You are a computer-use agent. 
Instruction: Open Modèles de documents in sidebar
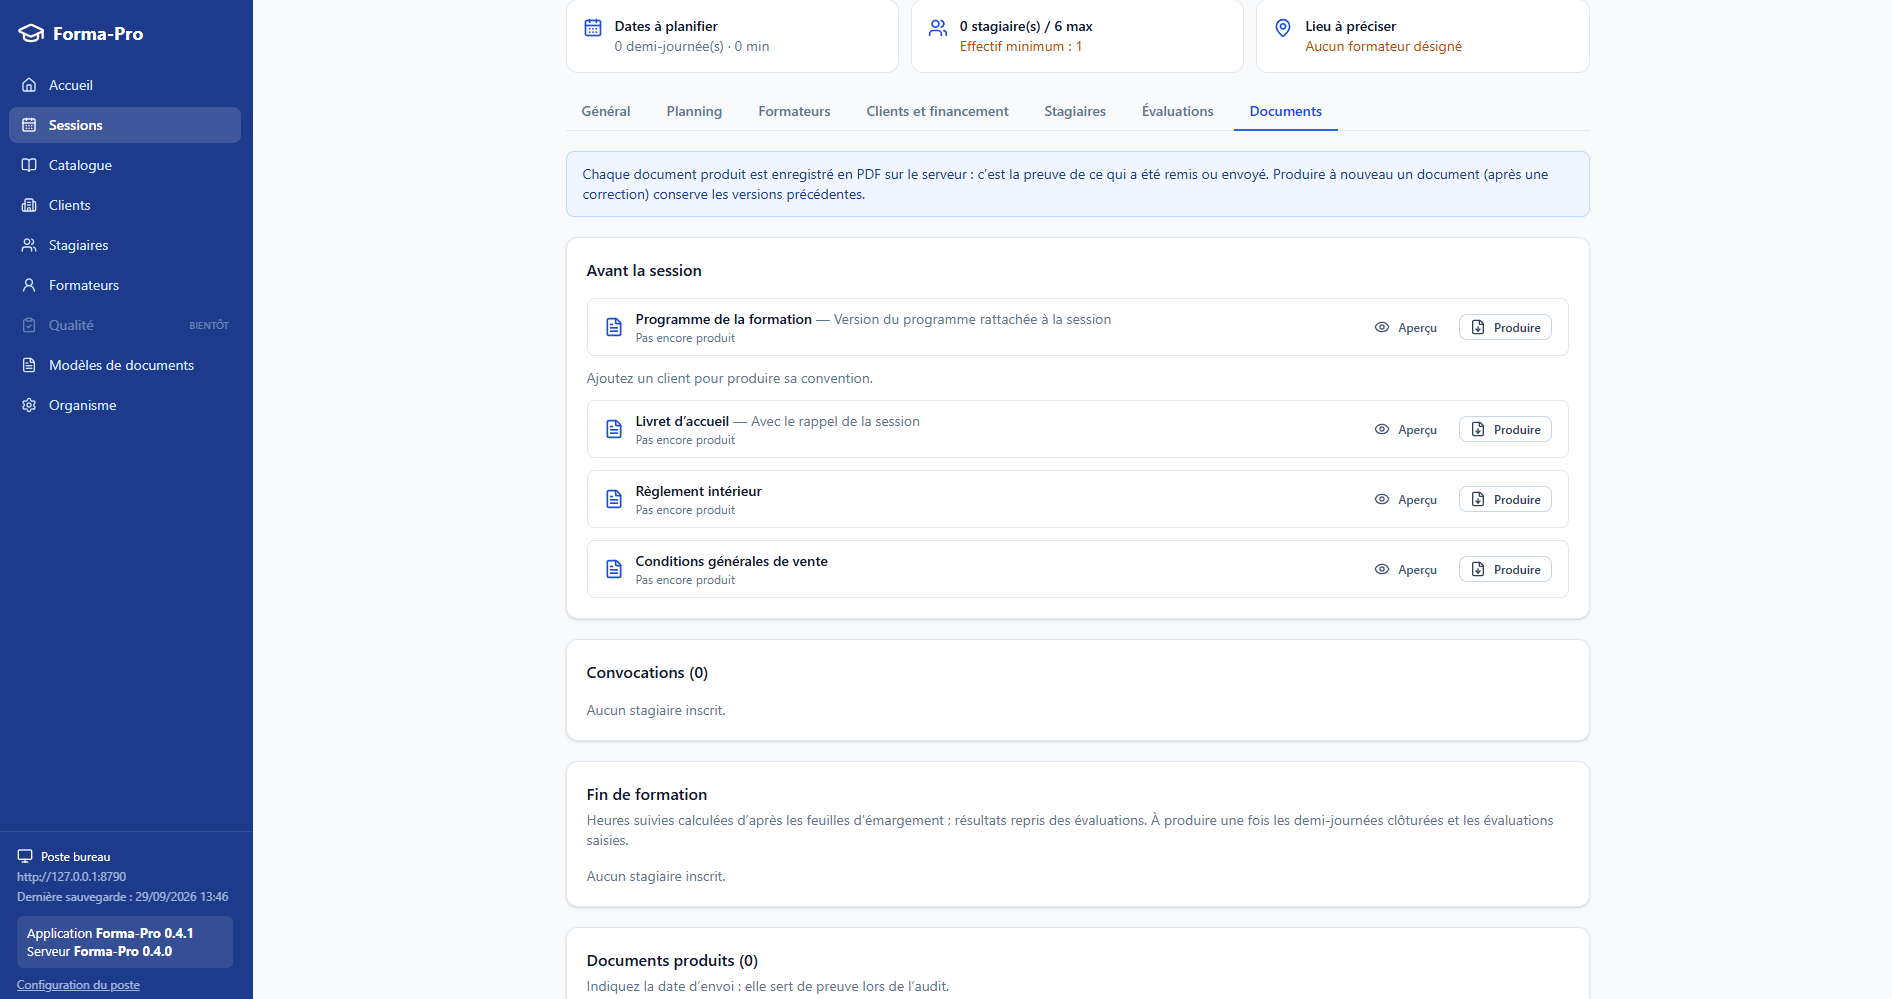[125, 365]
